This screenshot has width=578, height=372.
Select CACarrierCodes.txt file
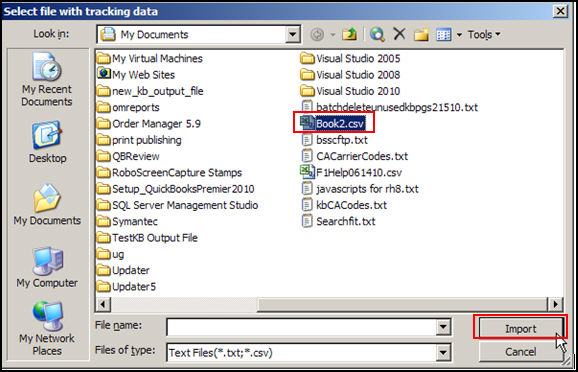point(355,156)
